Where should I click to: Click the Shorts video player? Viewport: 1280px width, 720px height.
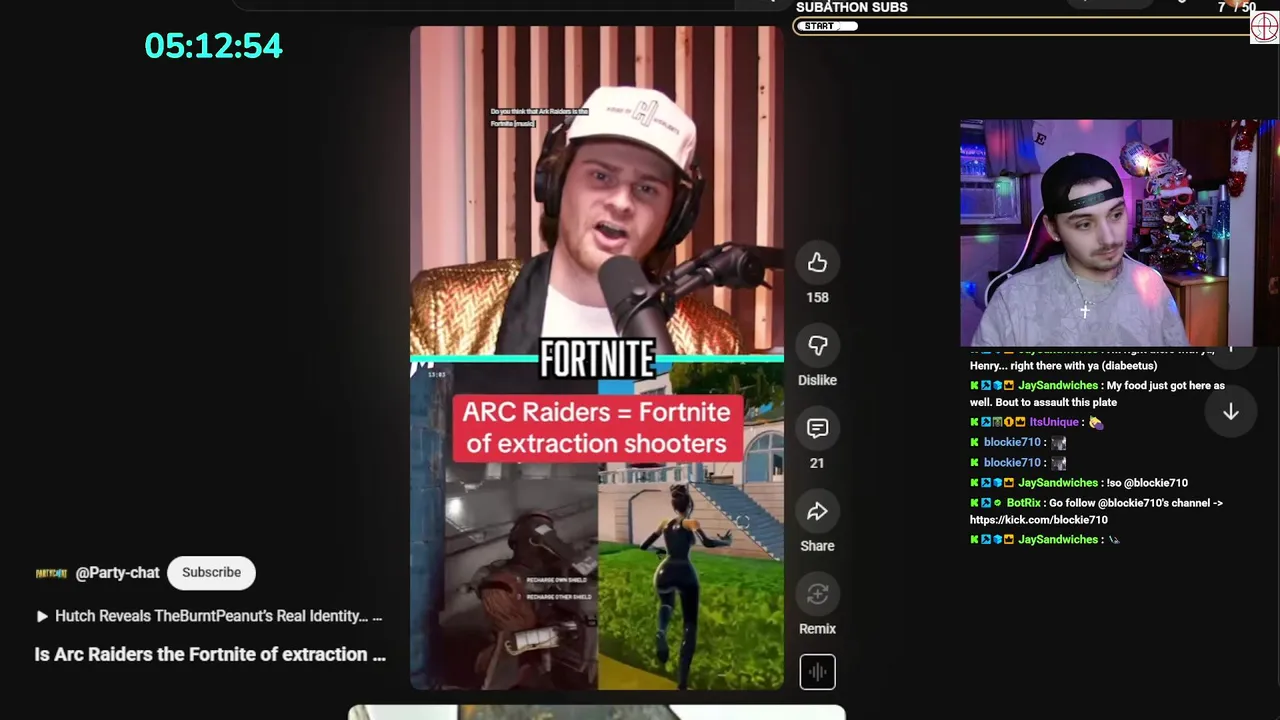click(597, 358)
